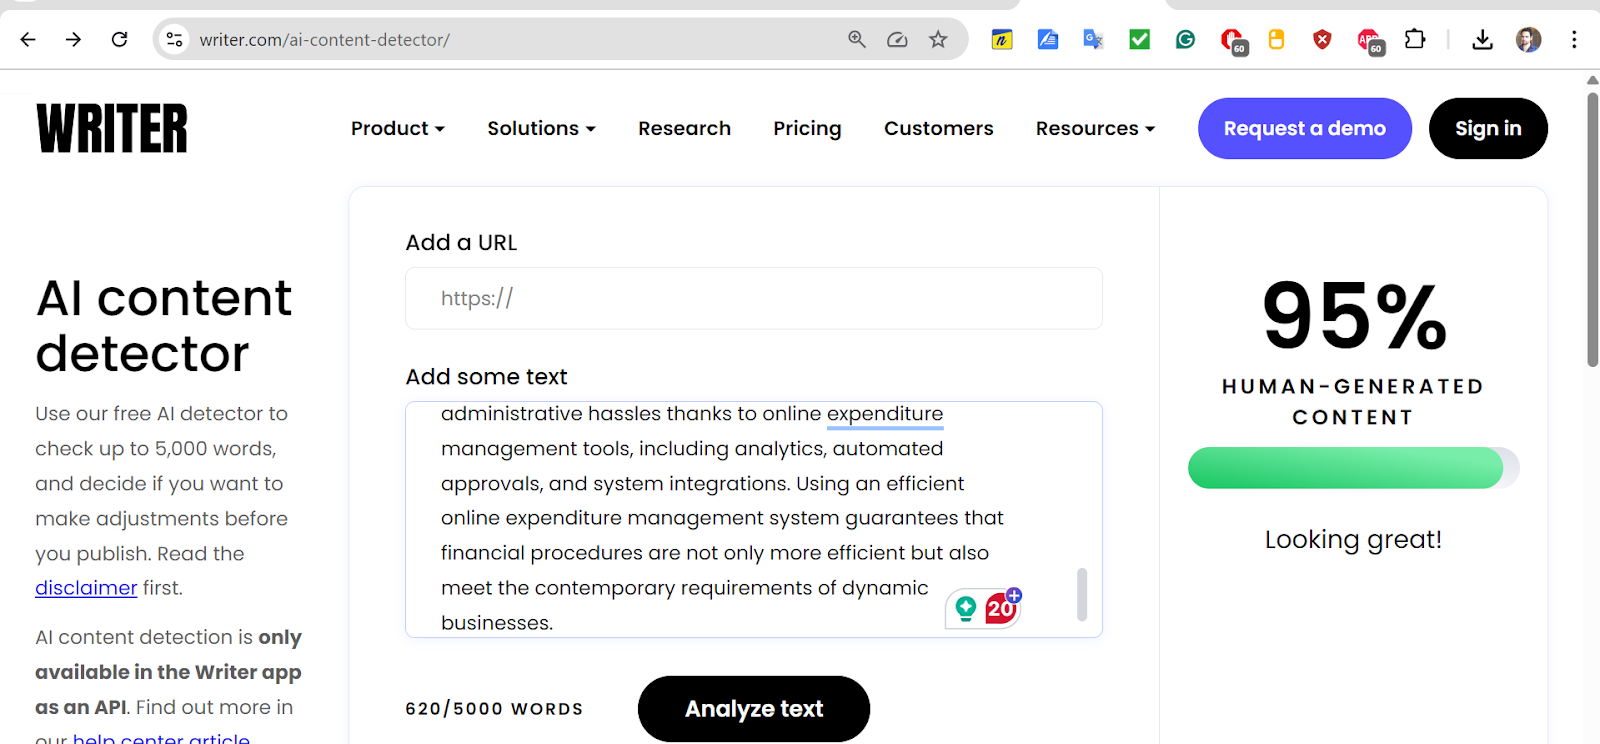Click the green human-generated score bar
Screen dimensions: 1600x744
click(1345, 468)
